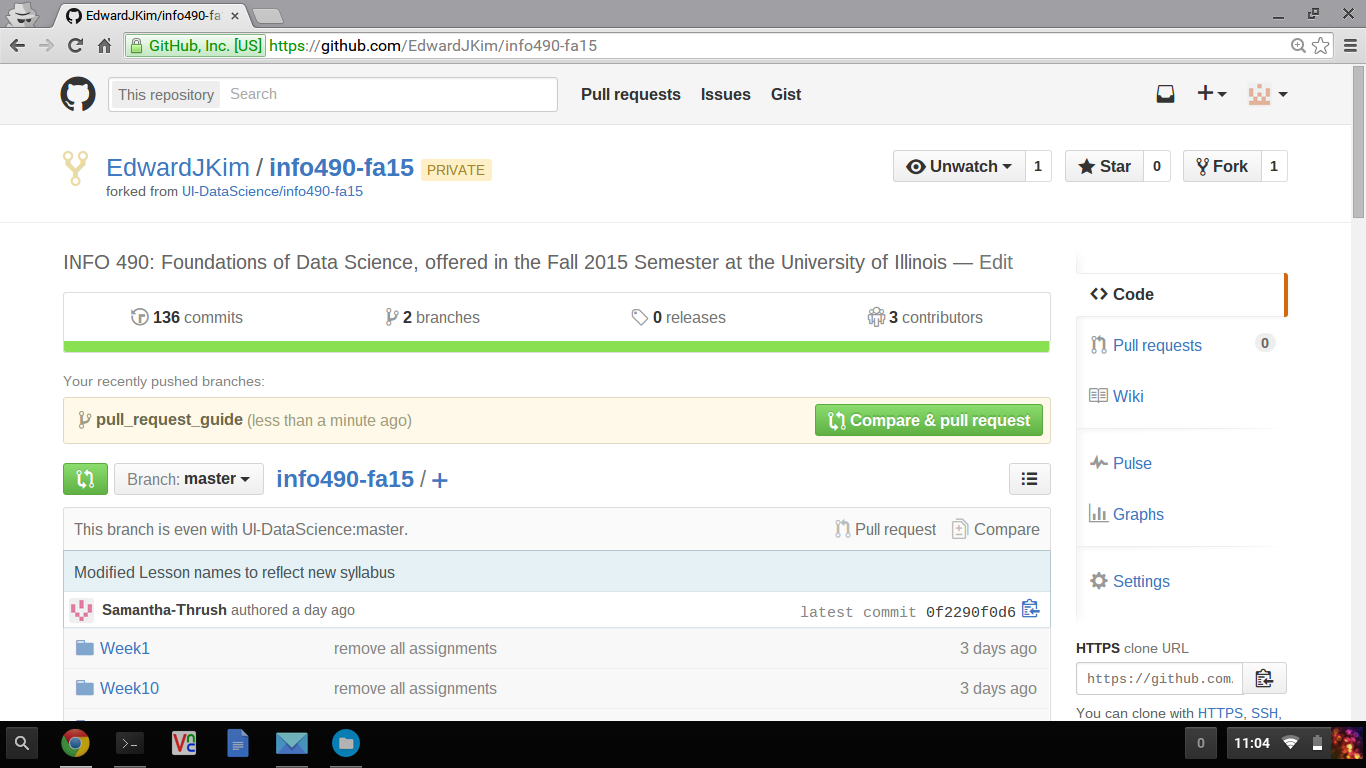Screen dimensions: 1366x768
Task: Open the Unwatch dropdown button
Action: pyautogui.click(x=959, y=167)
